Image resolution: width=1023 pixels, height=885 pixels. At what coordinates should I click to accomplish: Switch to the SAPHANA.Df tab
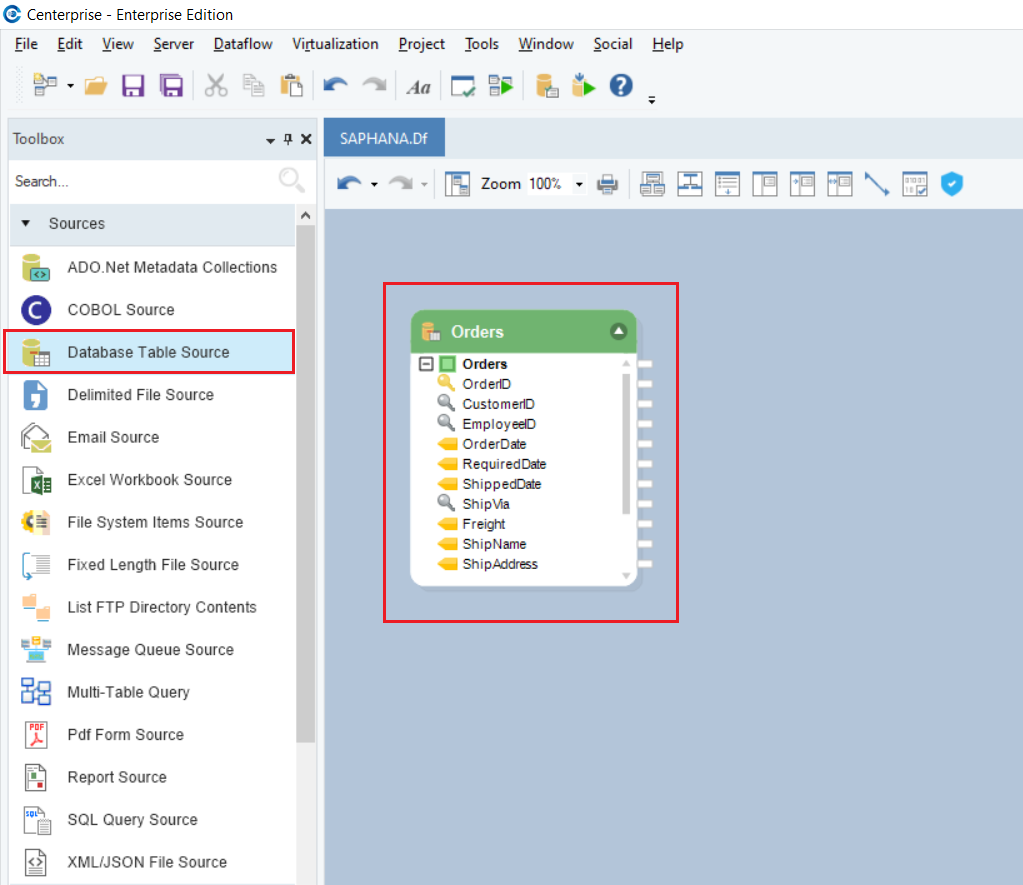384,139
